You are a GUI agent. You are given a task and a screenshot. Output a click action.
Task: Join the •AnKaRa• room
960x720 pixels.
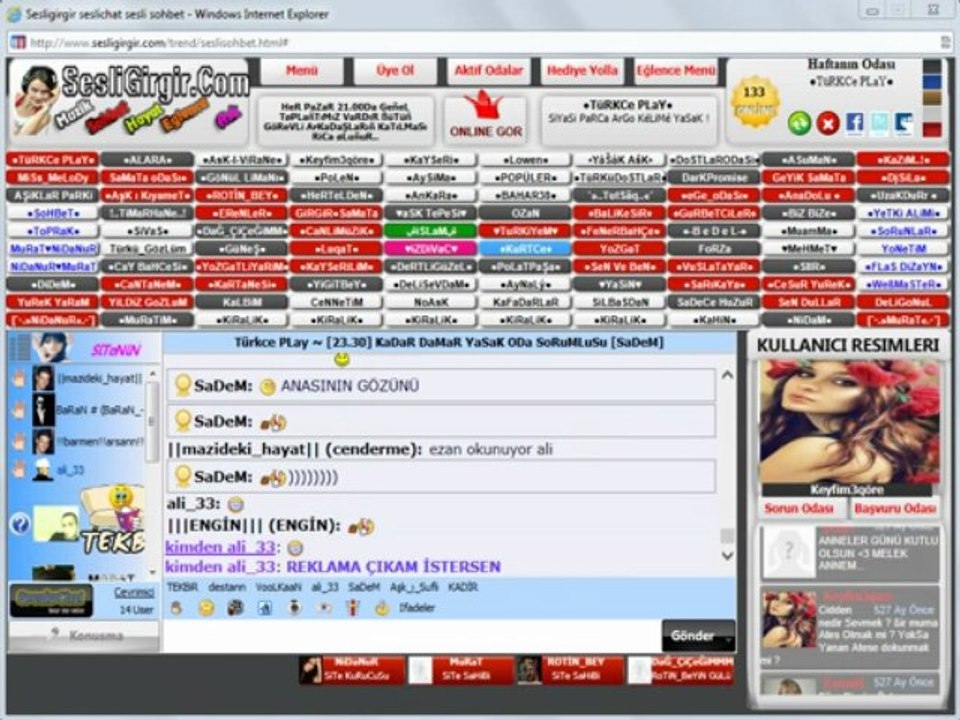coord(431,195)
